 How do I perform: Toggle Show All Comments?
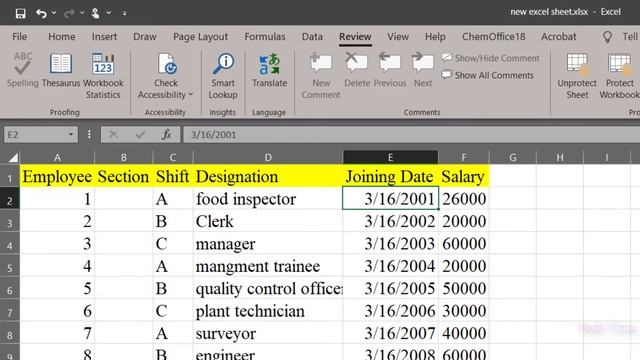tap(488, 75)
